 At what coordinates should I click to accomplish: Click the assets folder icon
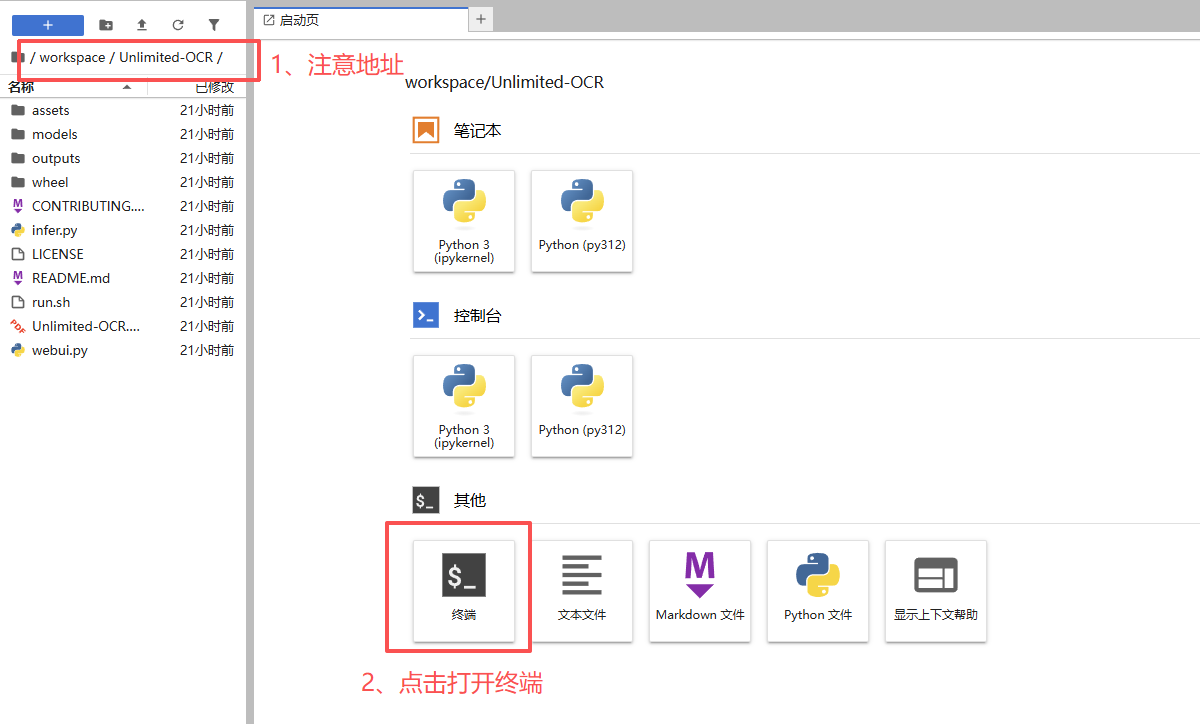tap(18, 110)
